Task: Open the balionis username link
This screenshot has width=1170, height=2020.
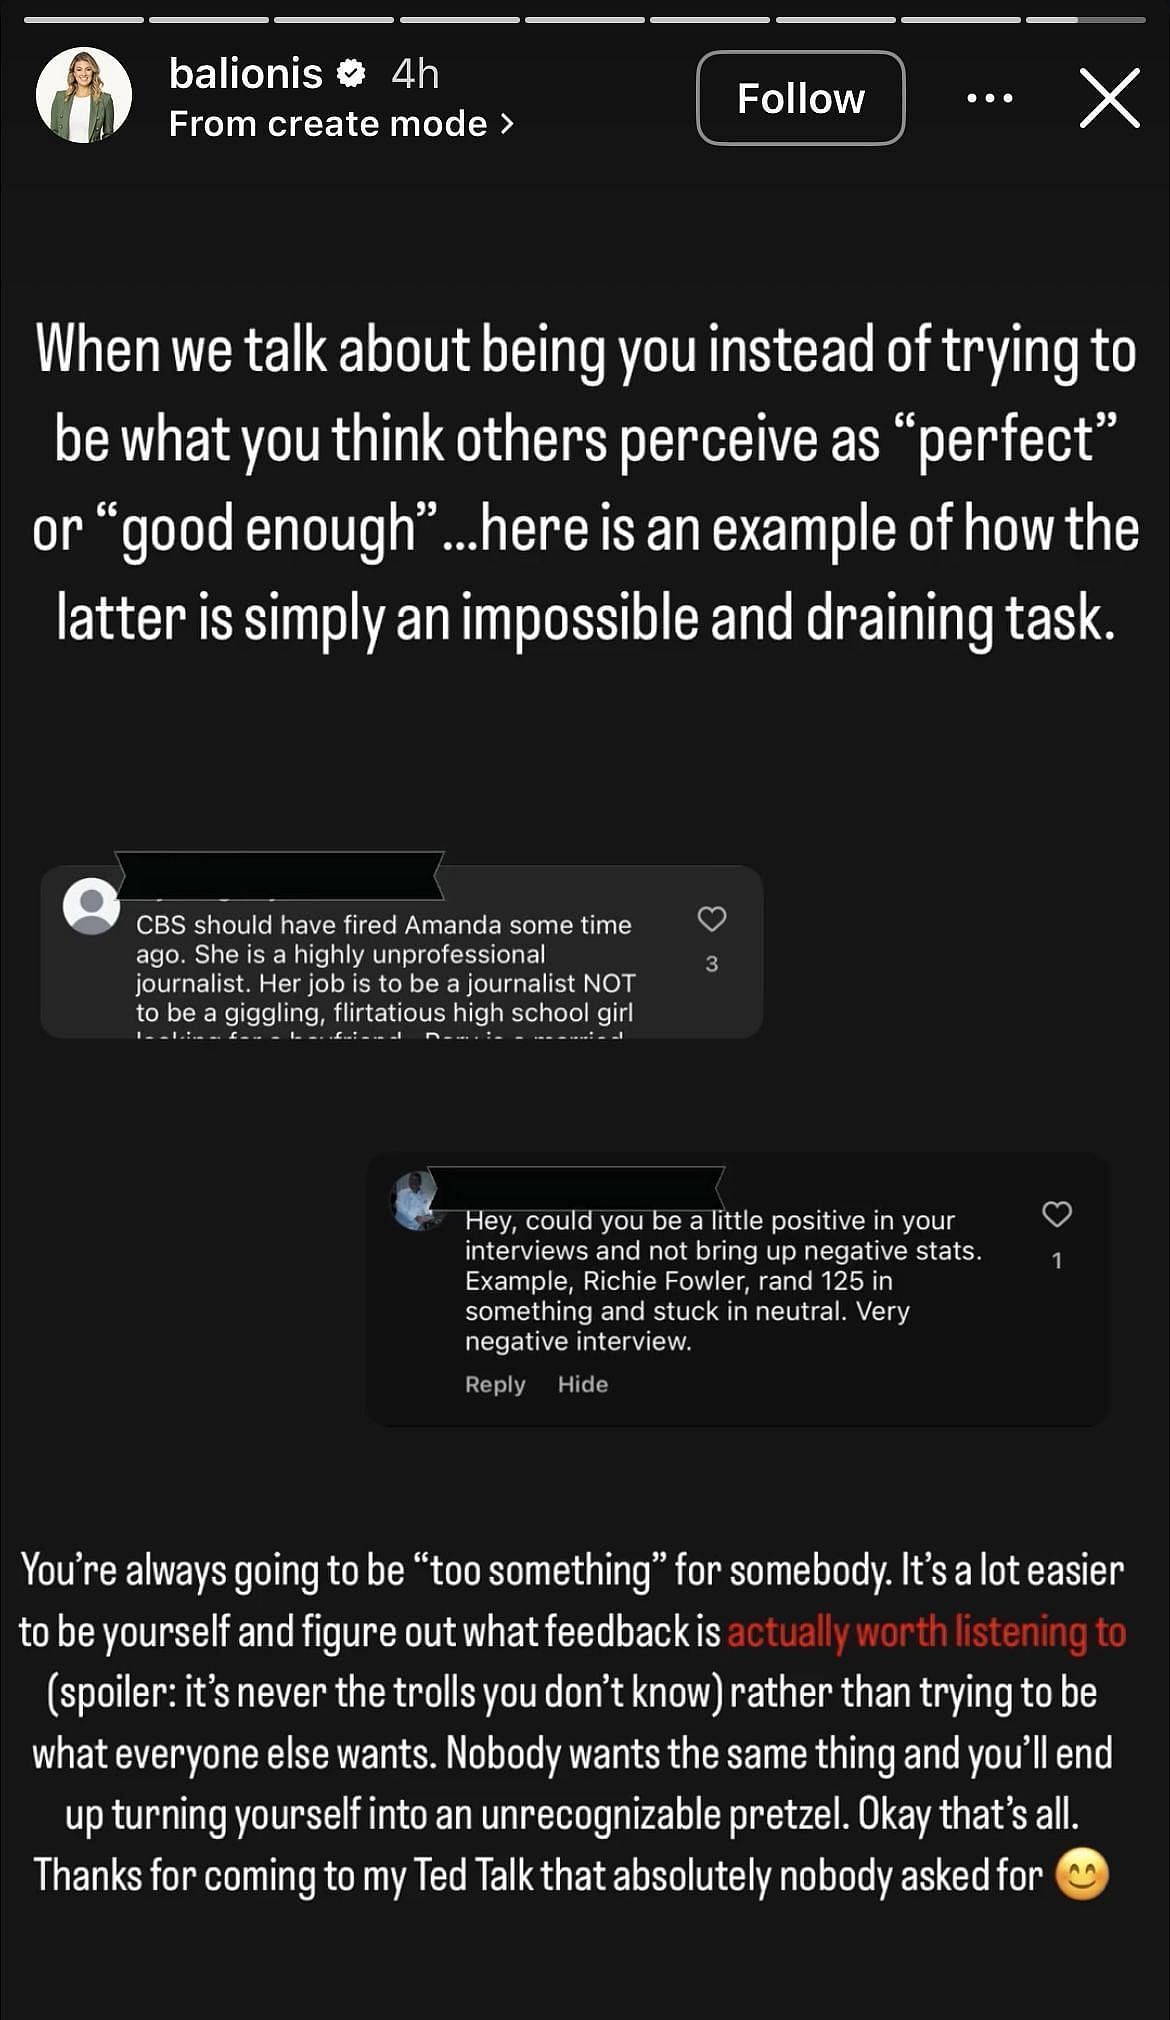Action: (246, 73)
